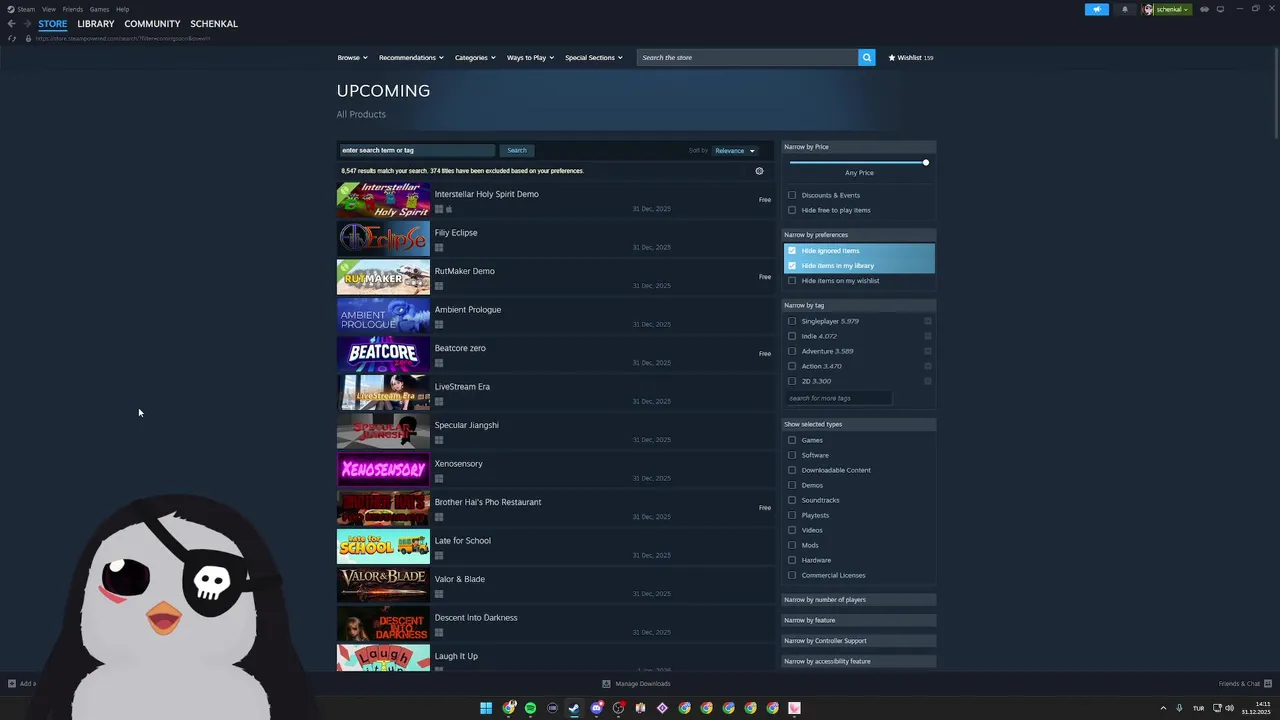Click the Manage Downloads icon

(606, 684)
